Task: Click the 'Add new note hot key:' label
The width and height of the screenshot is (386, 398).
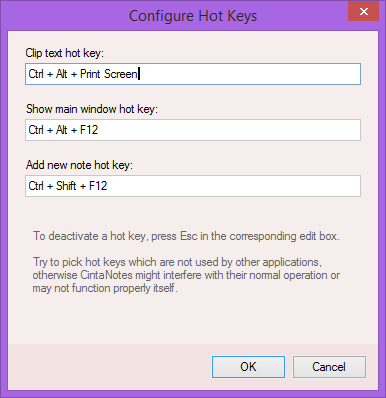Action: click(x=79, y=165)
